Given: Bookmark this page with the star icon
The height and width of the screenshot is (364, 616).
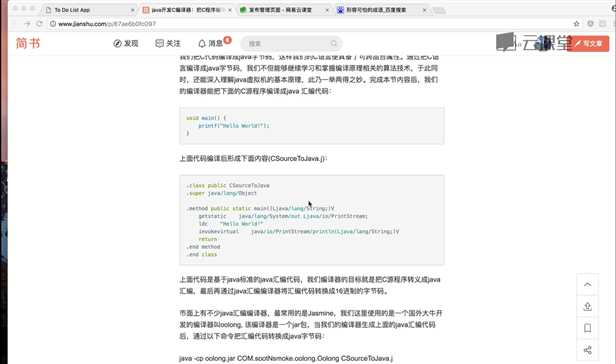Looking at the screenshot, I should point(576,24).
